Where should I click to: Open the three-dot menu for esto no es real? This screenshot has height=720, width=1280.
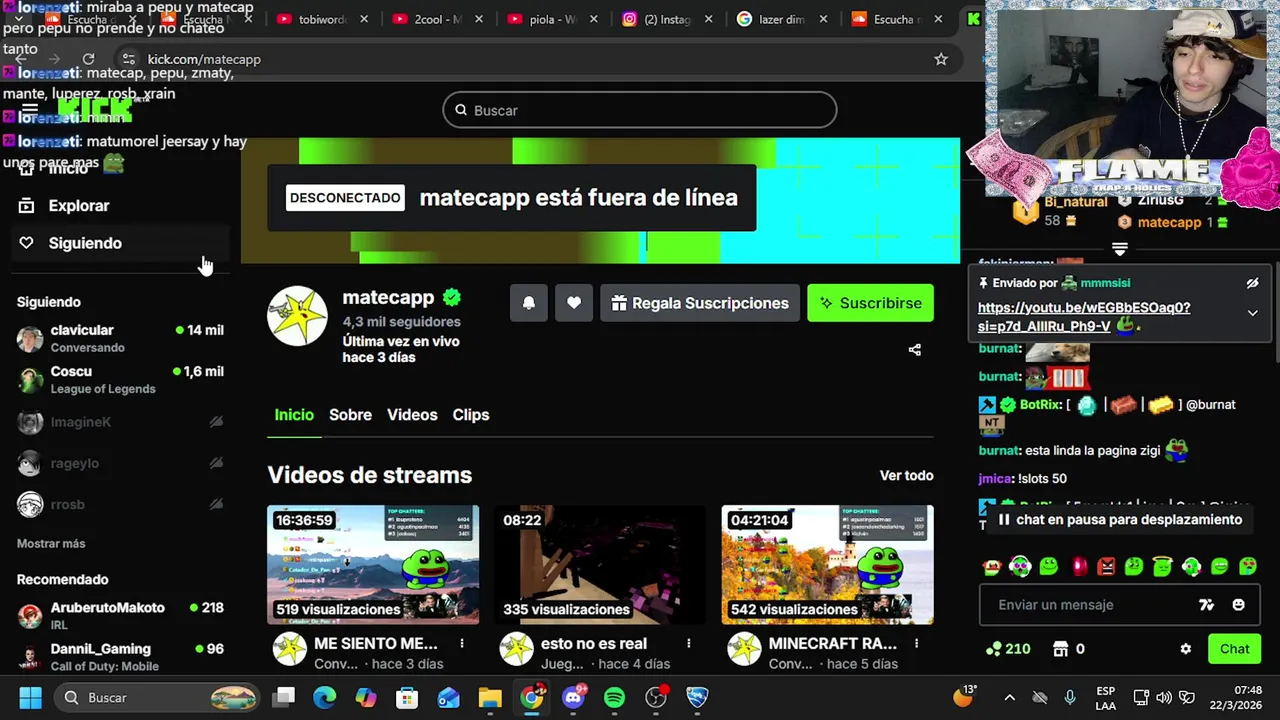(688, 643)
